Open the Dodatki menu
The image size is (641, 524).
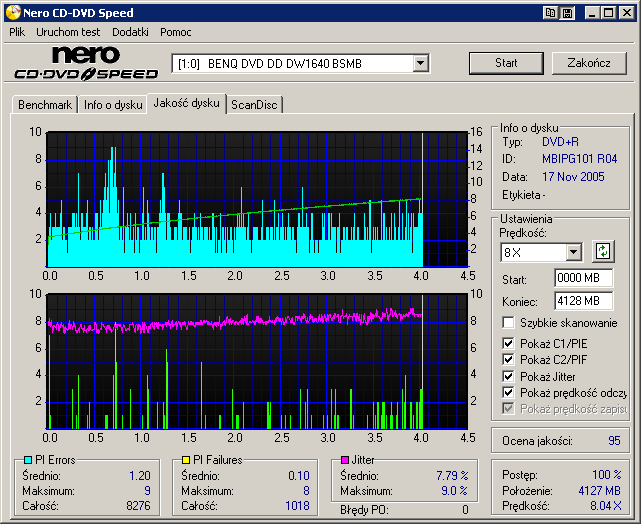pos(130,32)
